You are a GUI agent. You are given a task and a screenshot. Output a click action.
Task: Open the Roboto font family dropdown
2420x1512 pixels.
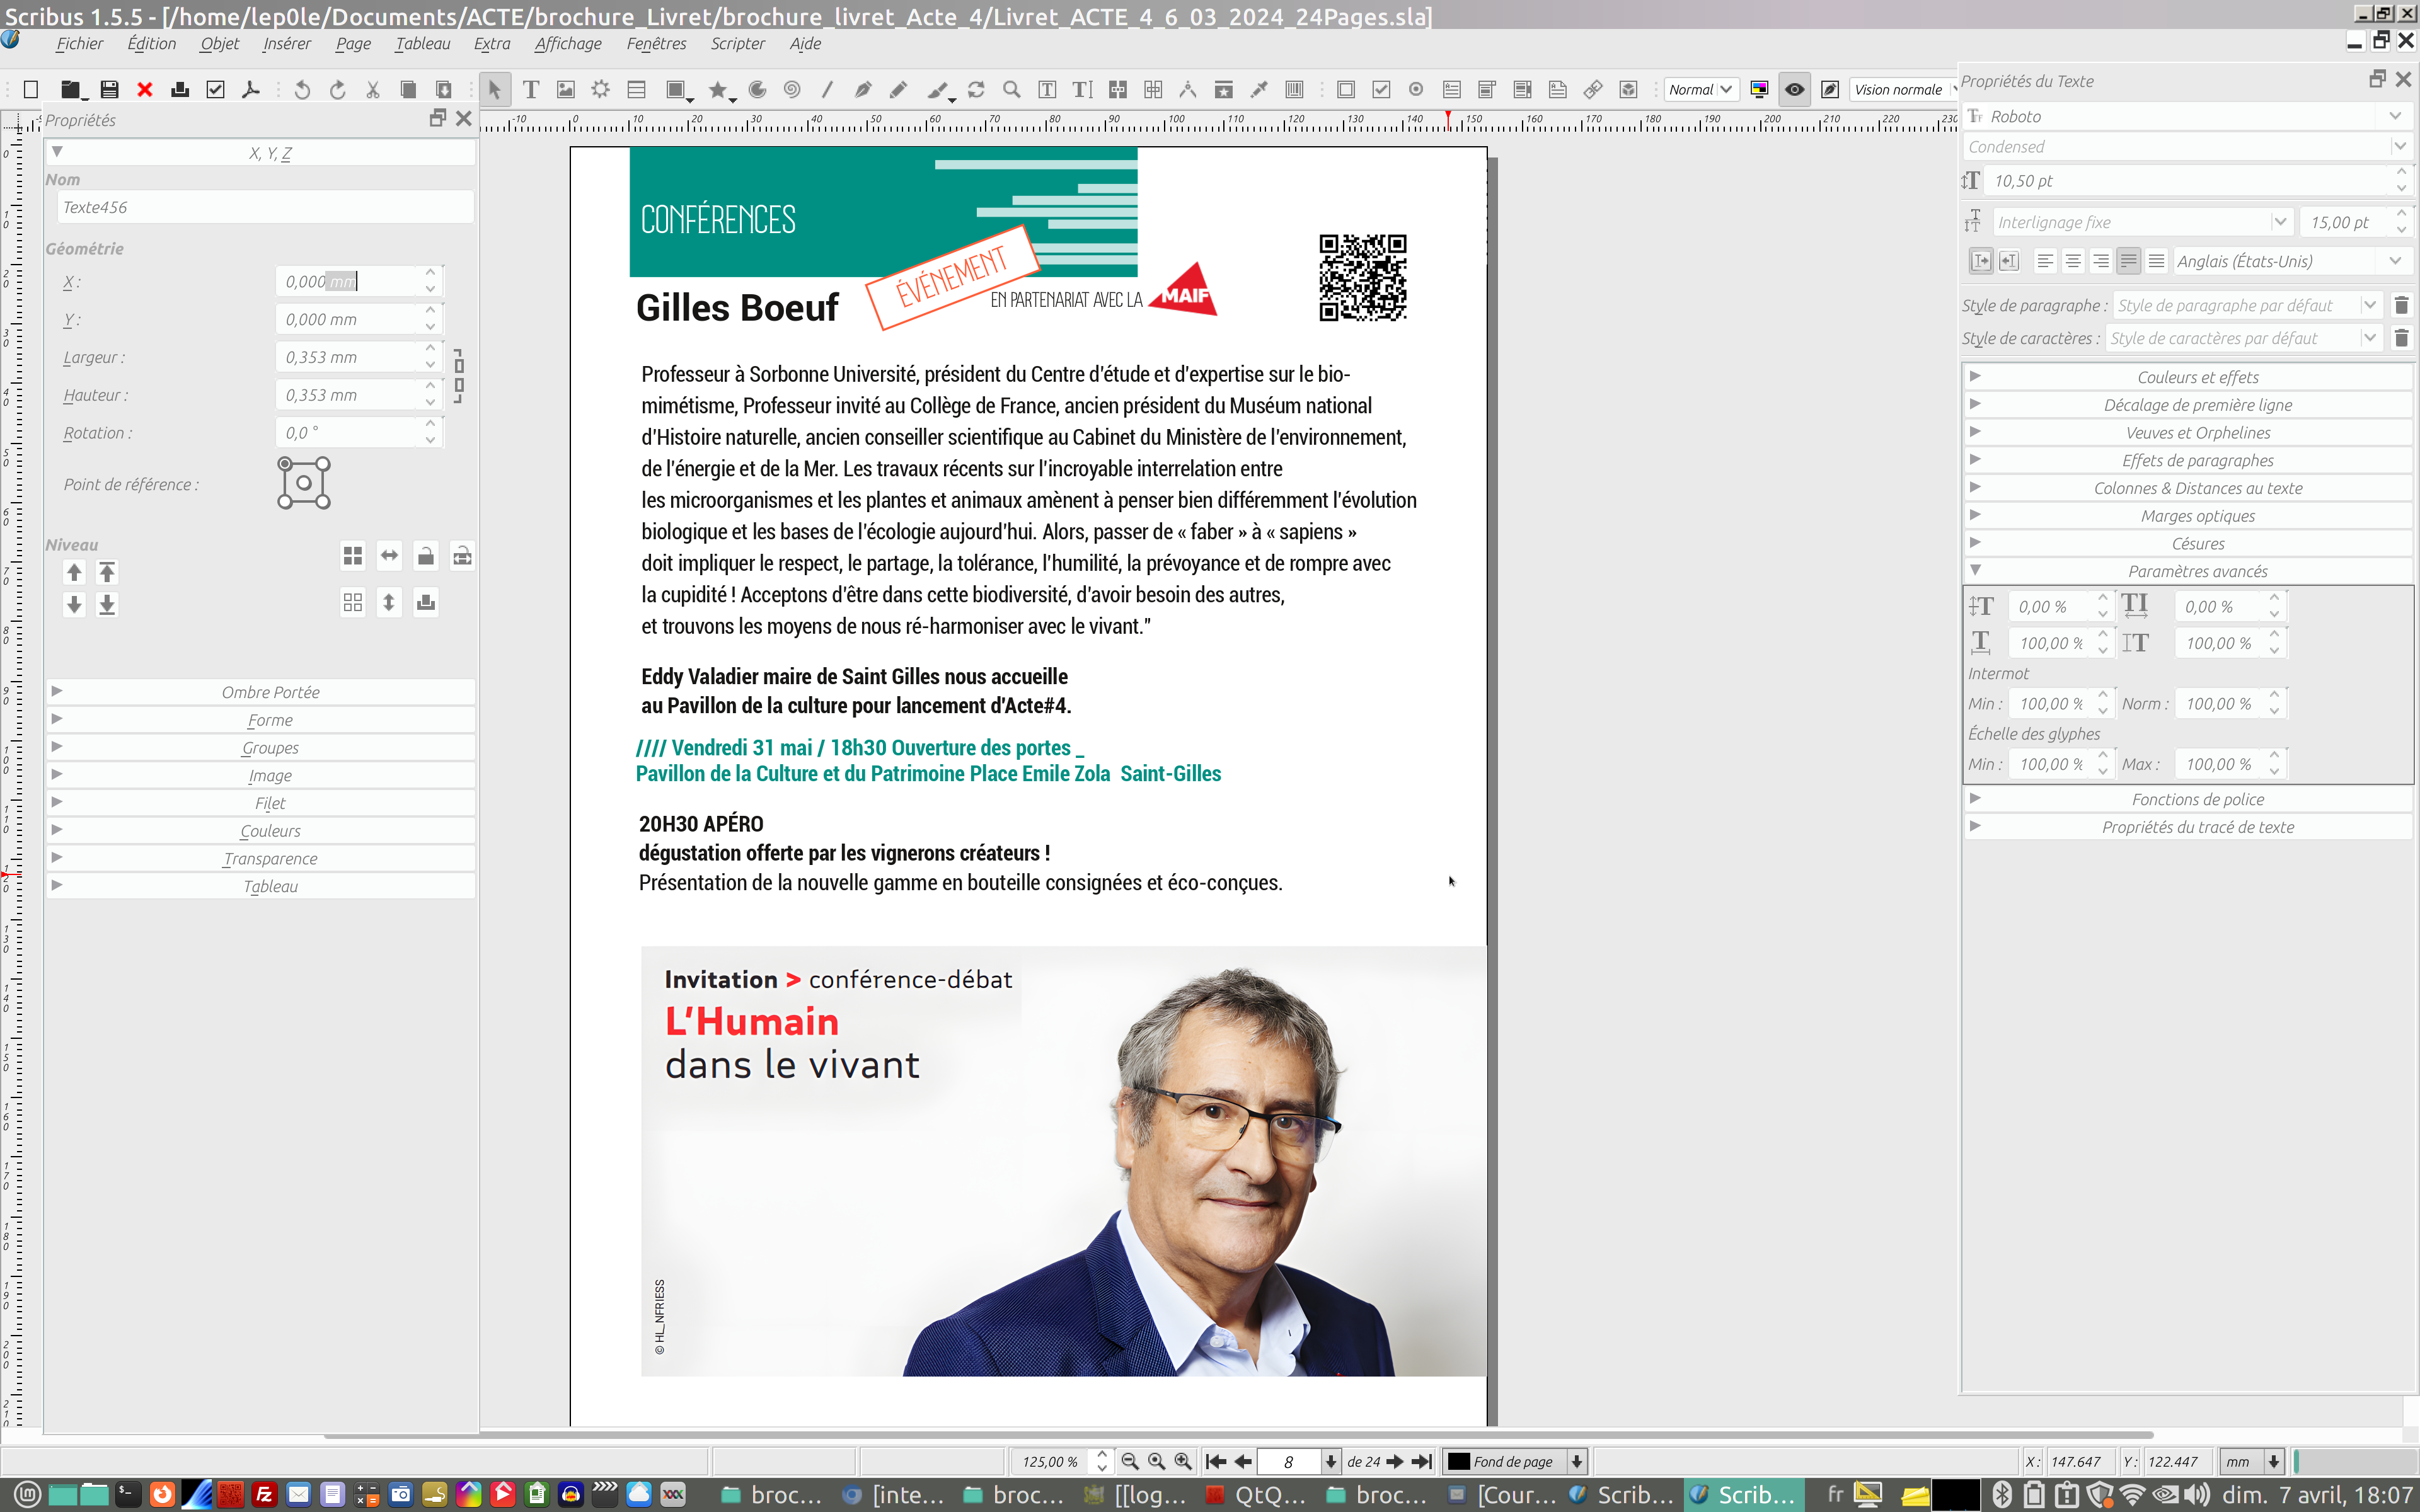(2395, 116)
